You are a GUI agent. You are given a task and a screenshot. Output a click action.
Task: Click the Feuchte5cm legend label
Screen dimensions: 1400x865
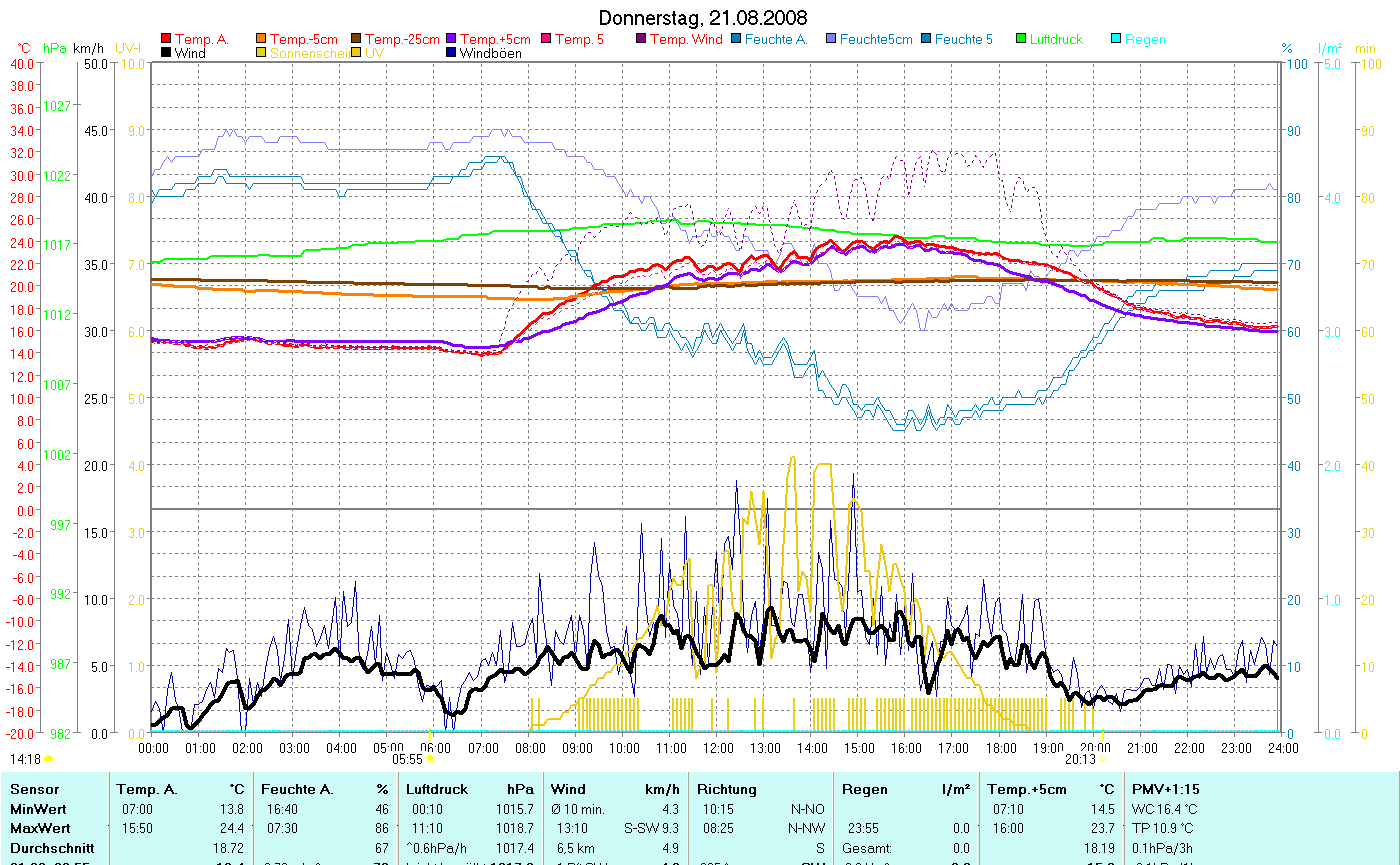pos(876,40)
